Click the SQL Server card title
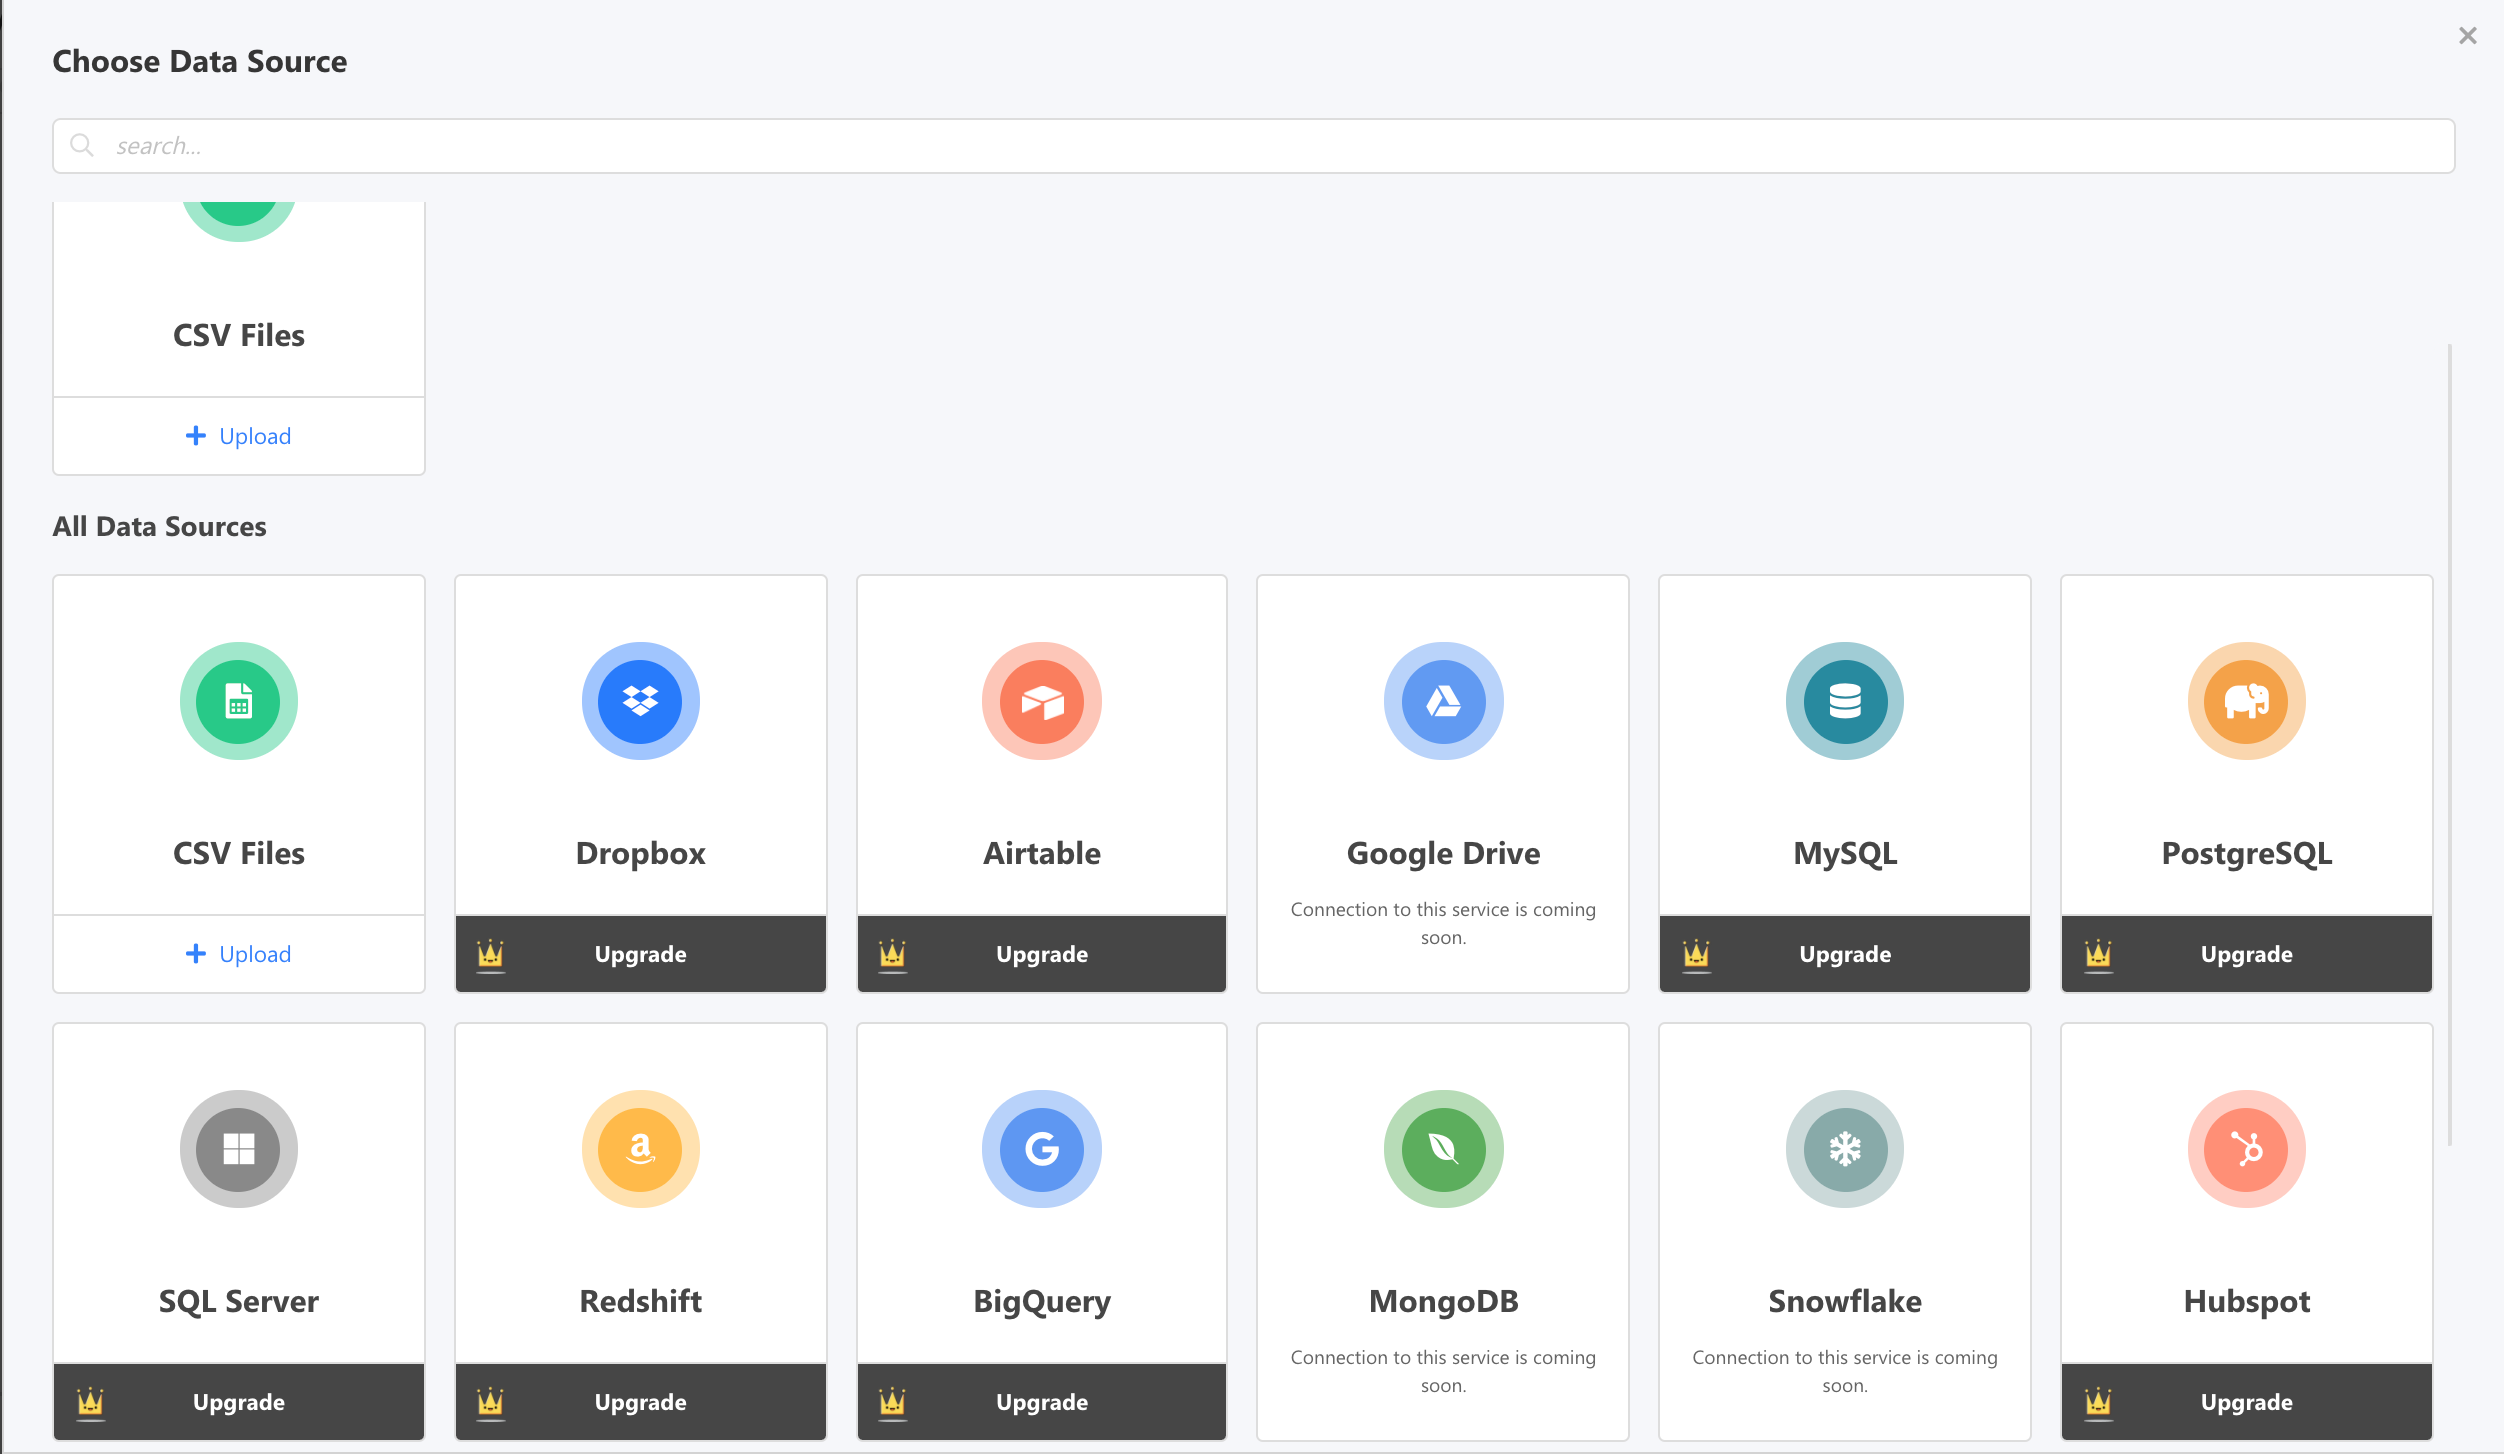 239,1301
